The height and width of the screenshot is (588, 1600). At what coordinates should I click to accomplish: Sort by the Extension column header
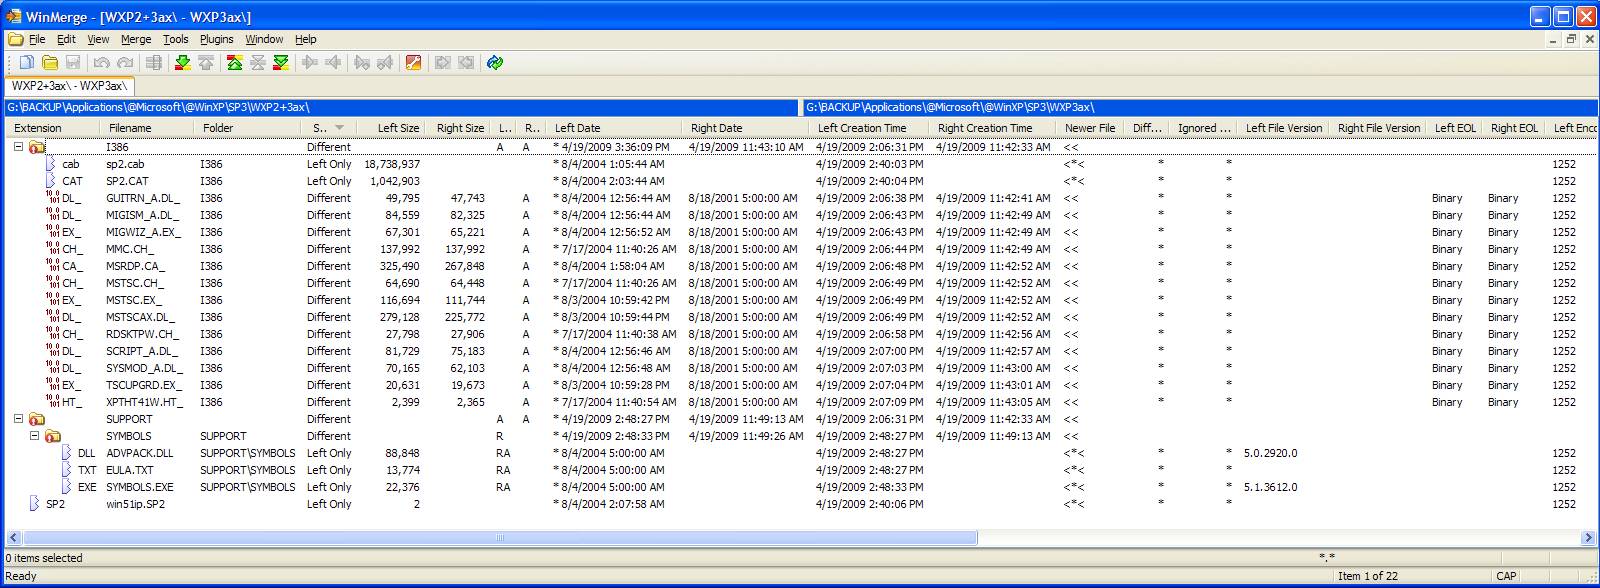(x=52, y=128)
